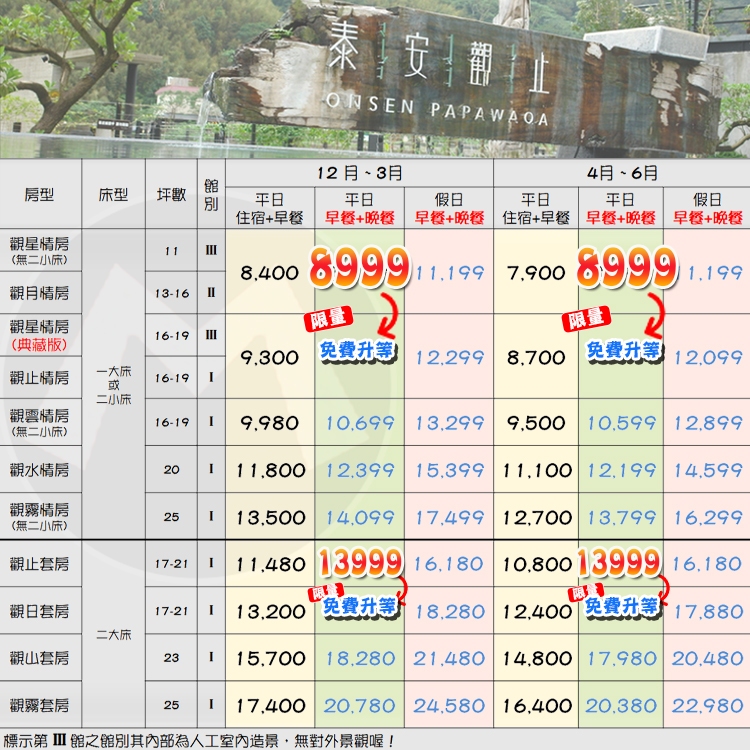Image resolution: width=750 pixels, height=750 pixels.
Task: Click the 14,099 price
Action: (360, 517)
